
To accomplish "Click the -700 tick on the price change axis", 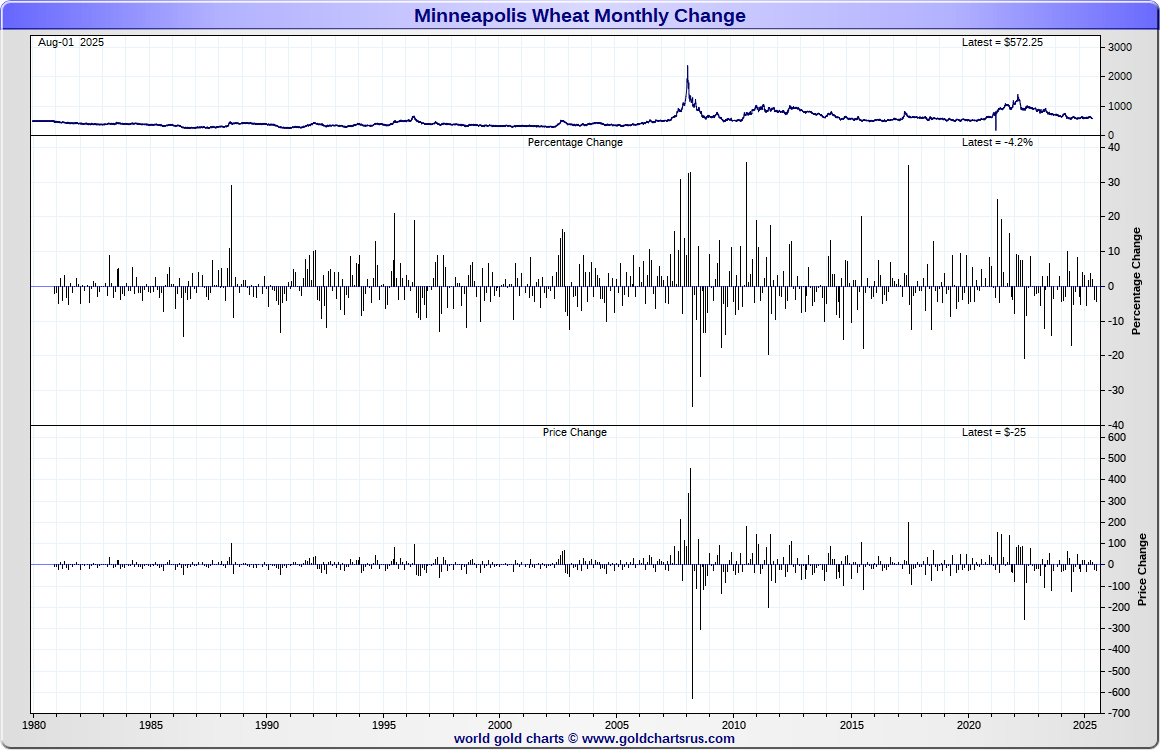I will [x=1118, y=714].
